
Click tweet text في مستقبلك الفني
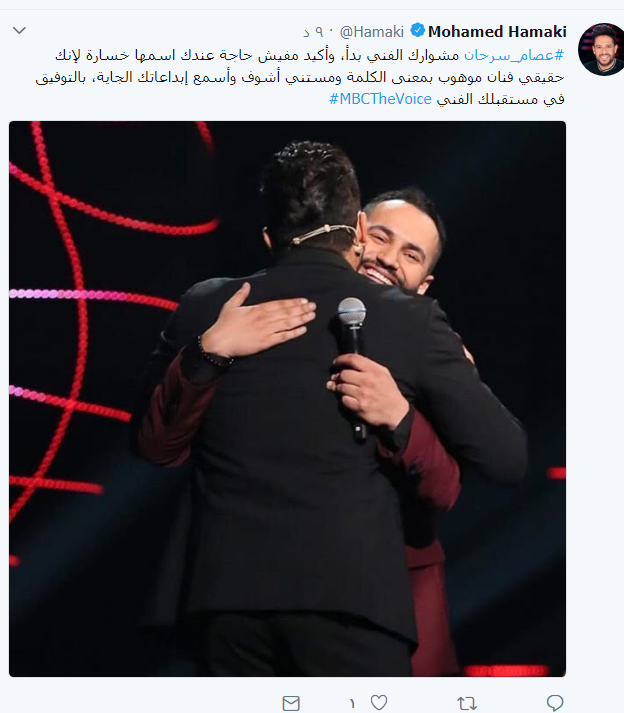click(501, 99)
